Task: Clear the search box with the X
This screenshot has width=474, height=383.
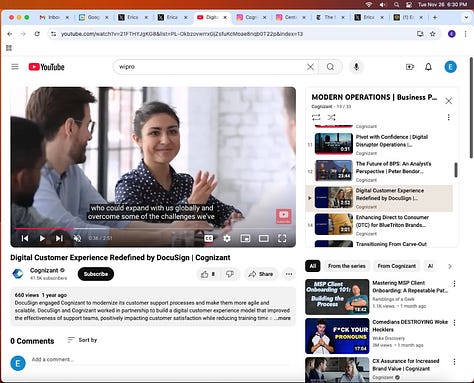Action: pyautogui.click(x=310, y=67)
